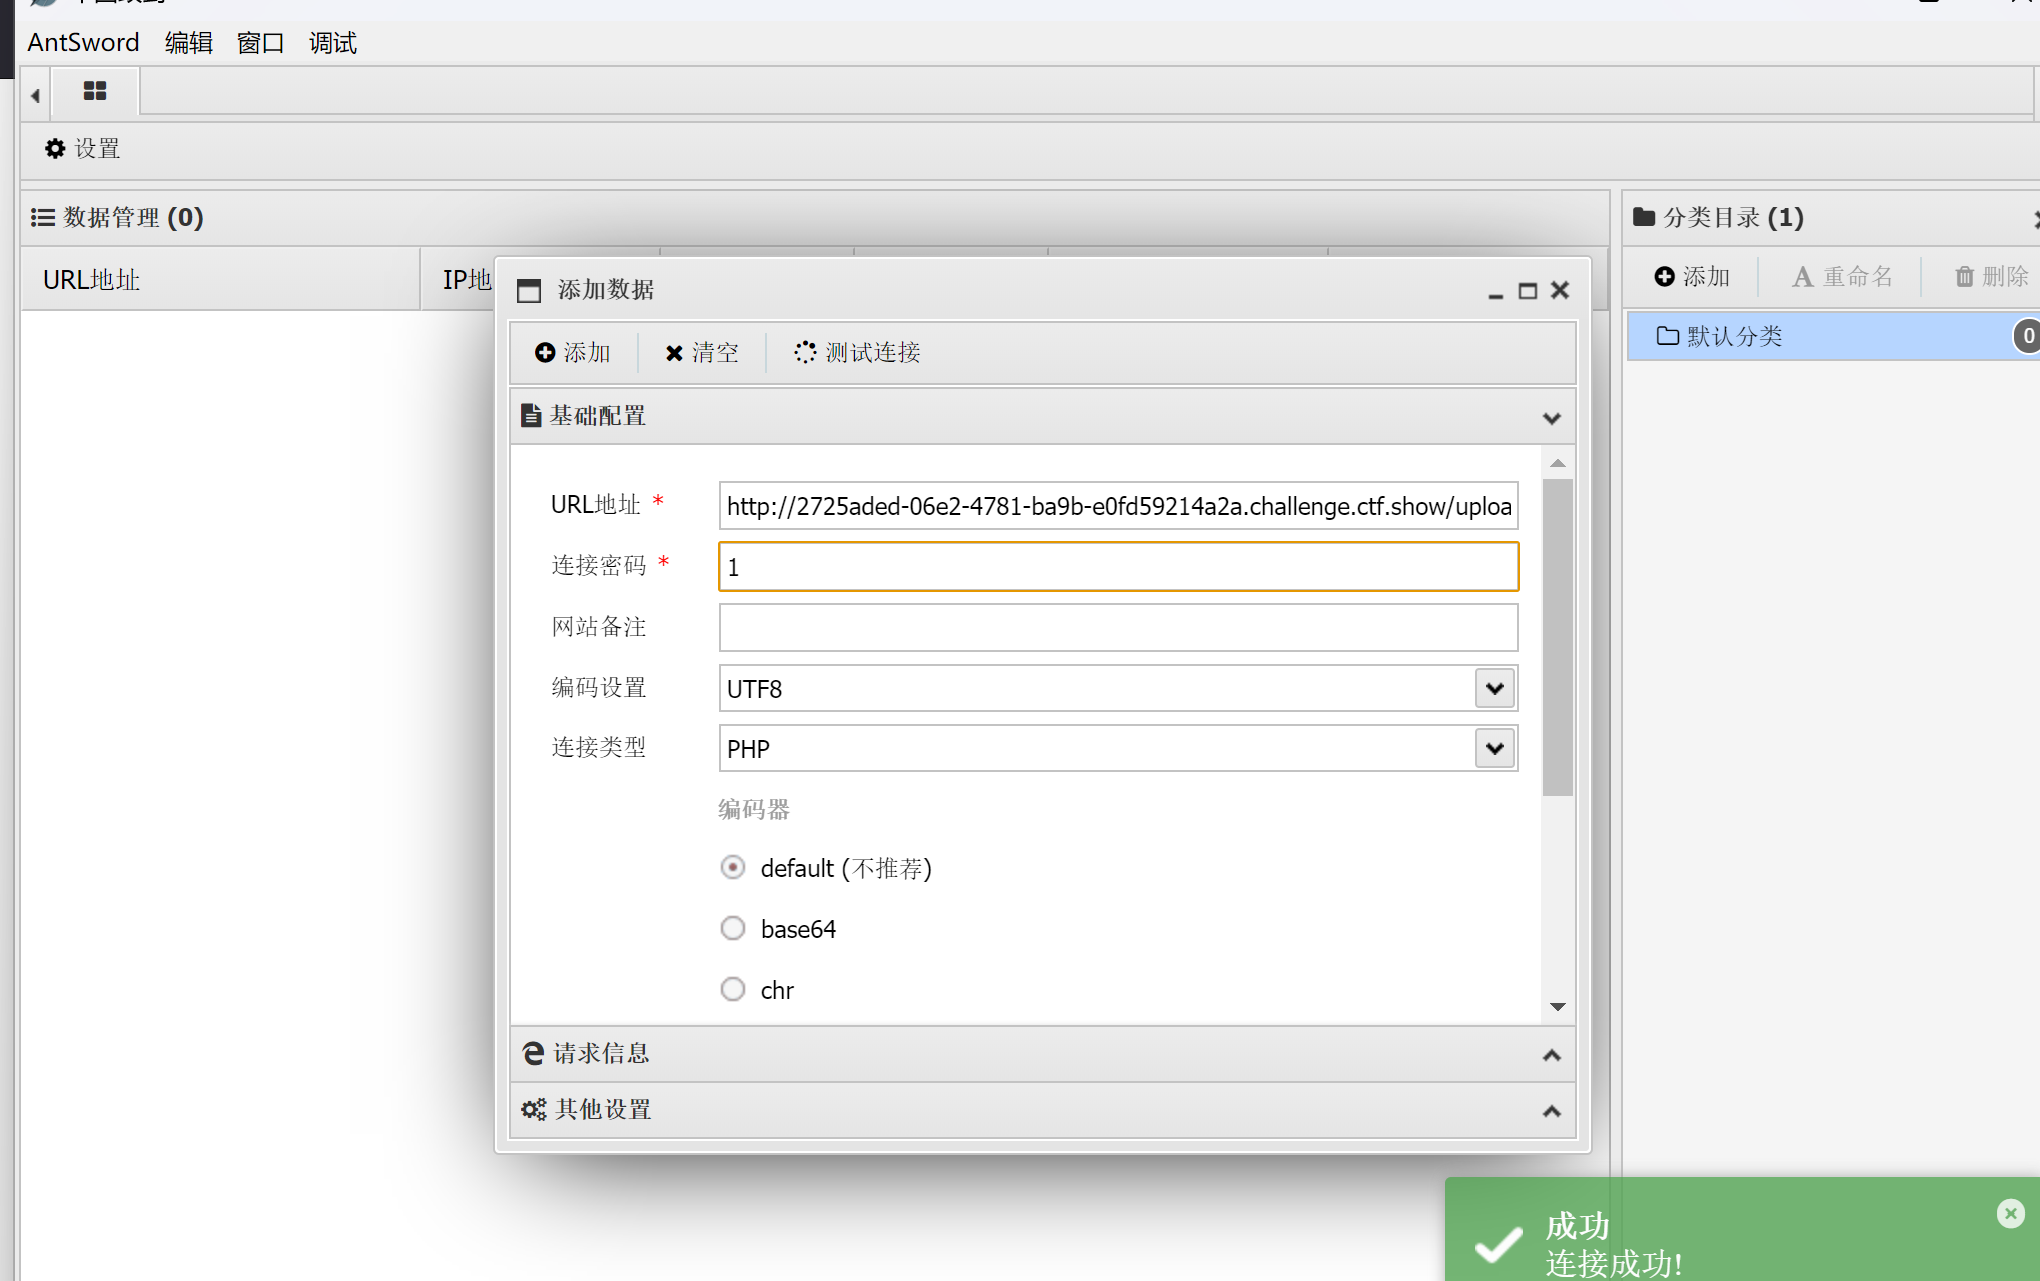Click the plus icon beside 添加 in the dialog

pos(545,352)
